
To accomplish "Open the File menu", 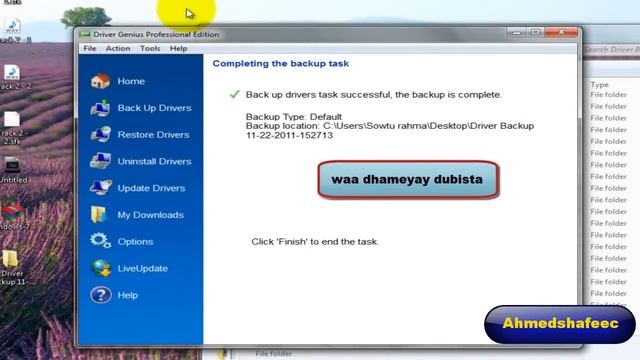I will (90, 48).
